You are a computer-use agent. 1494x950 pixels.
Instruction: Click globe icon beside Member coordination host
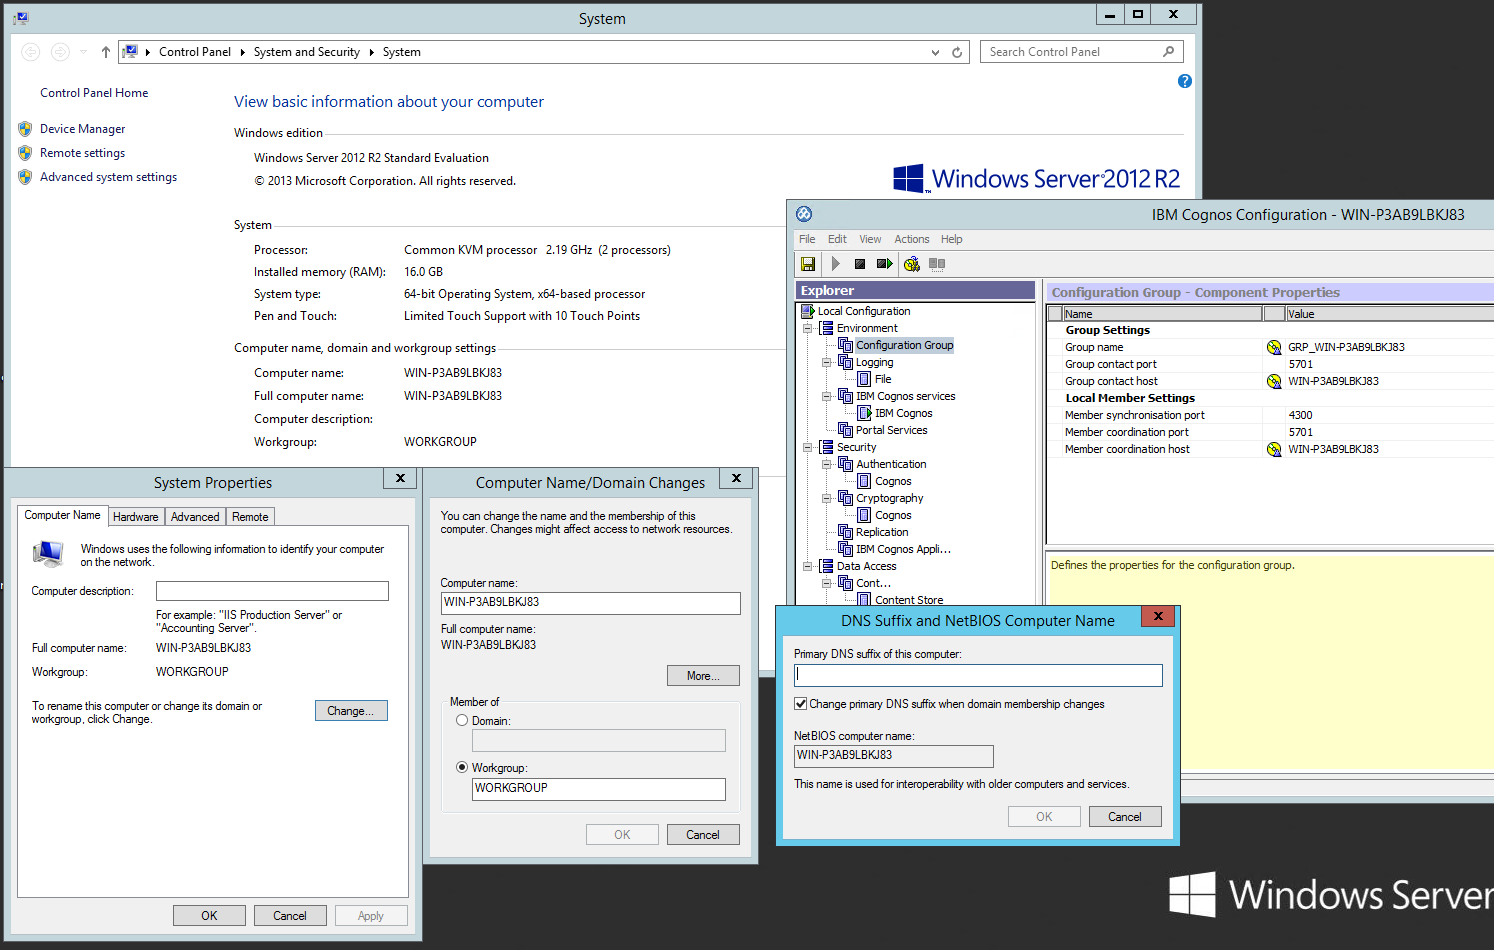click(x=1274, y=449)
